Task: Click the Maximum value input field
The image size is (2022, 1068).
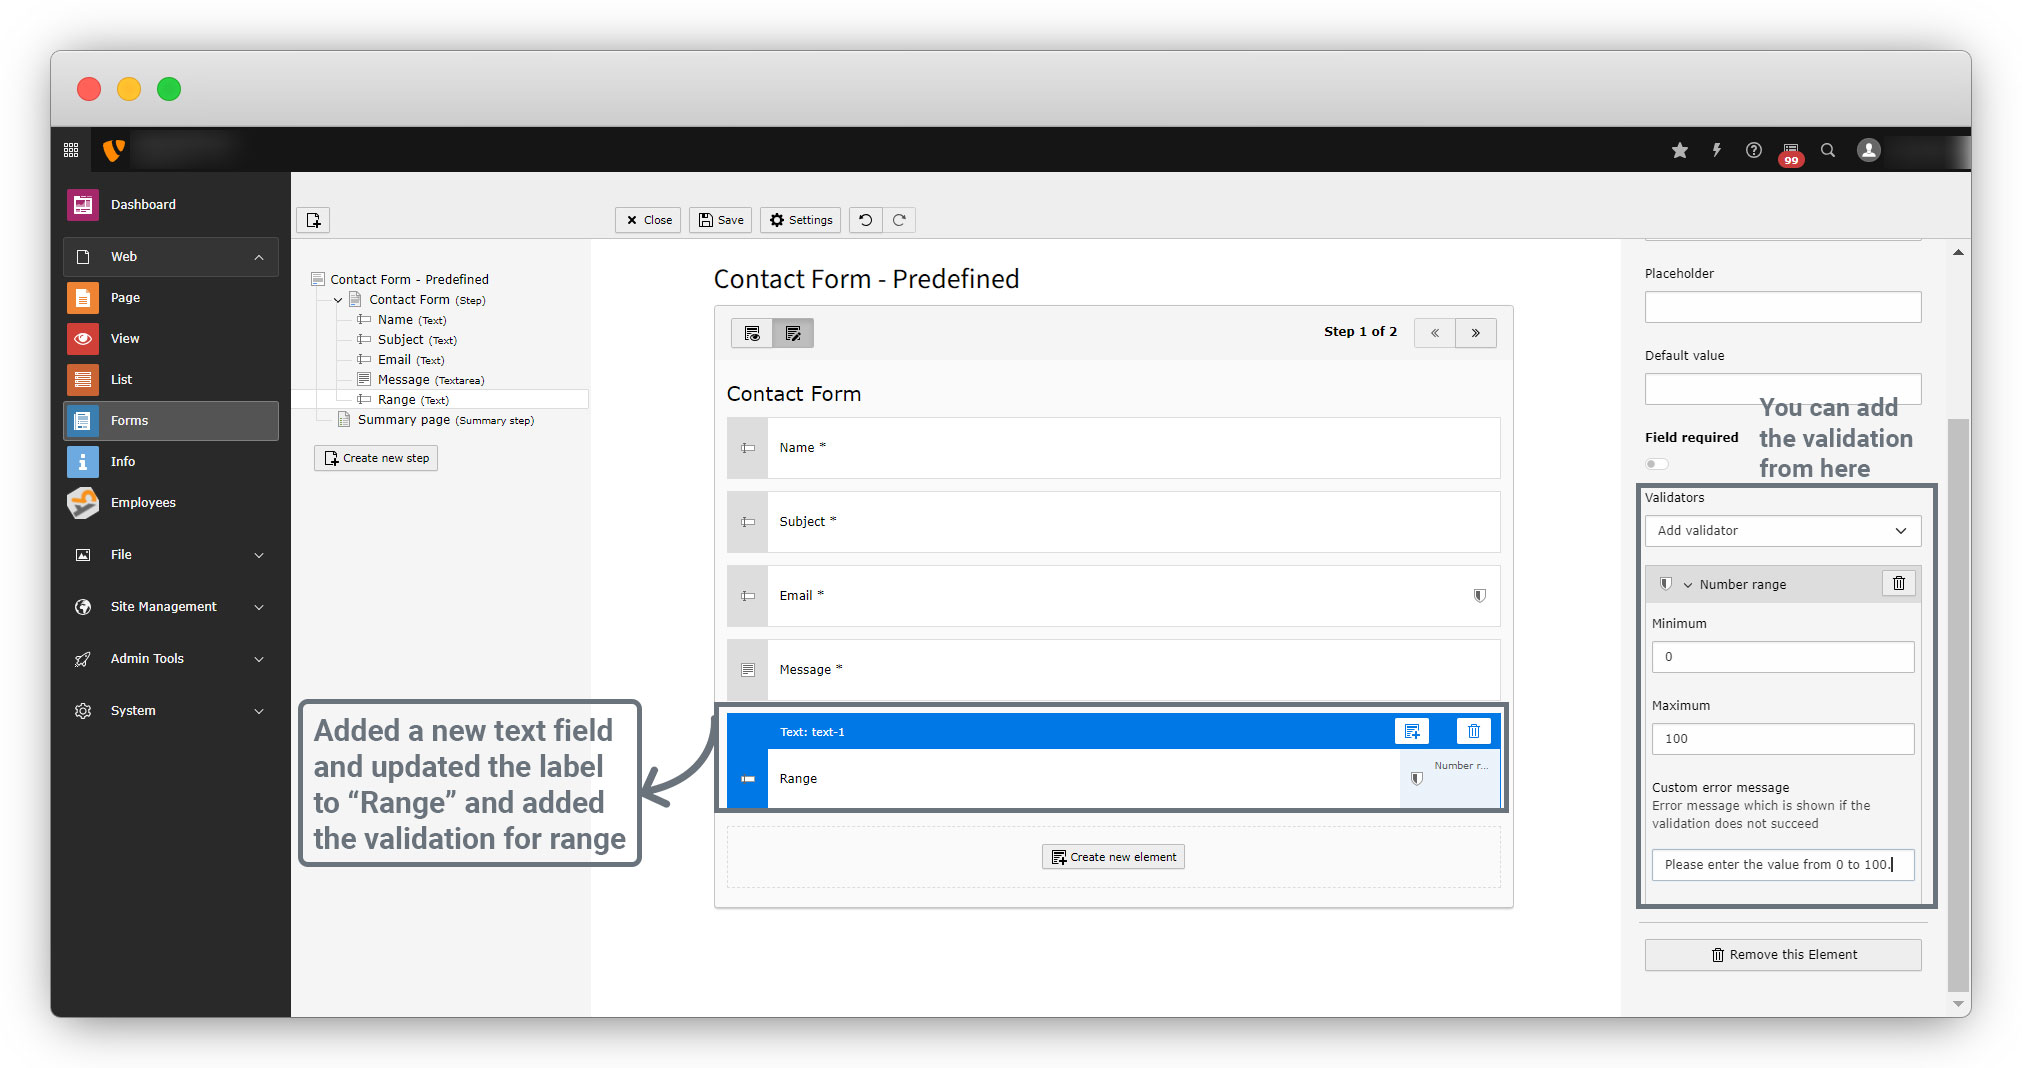Action: [x=1782, y=739]
